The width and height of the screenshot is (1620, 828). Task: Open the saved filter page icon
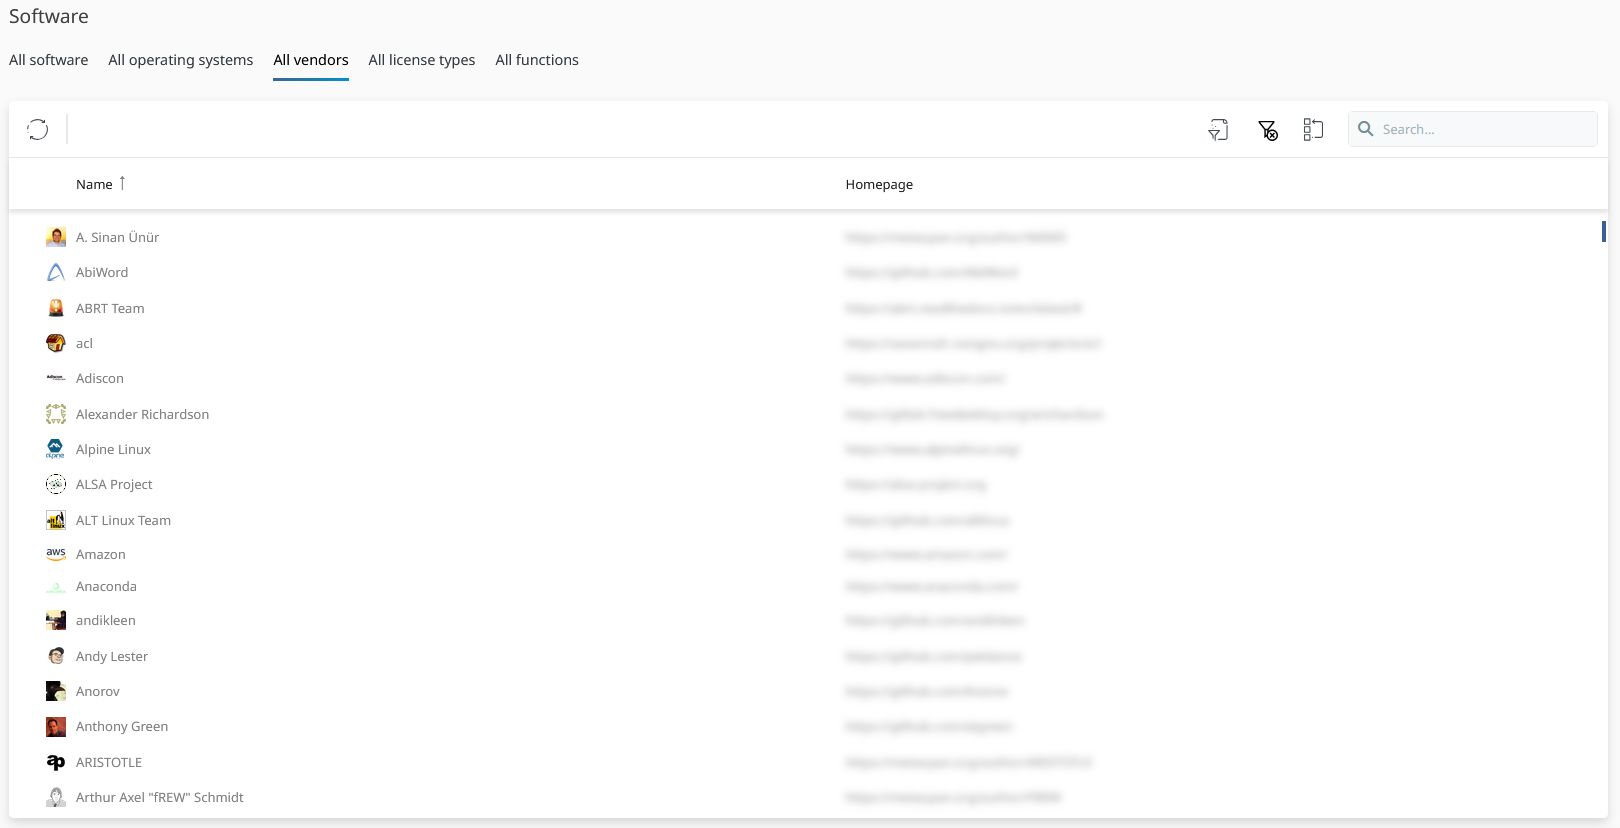1218,130
